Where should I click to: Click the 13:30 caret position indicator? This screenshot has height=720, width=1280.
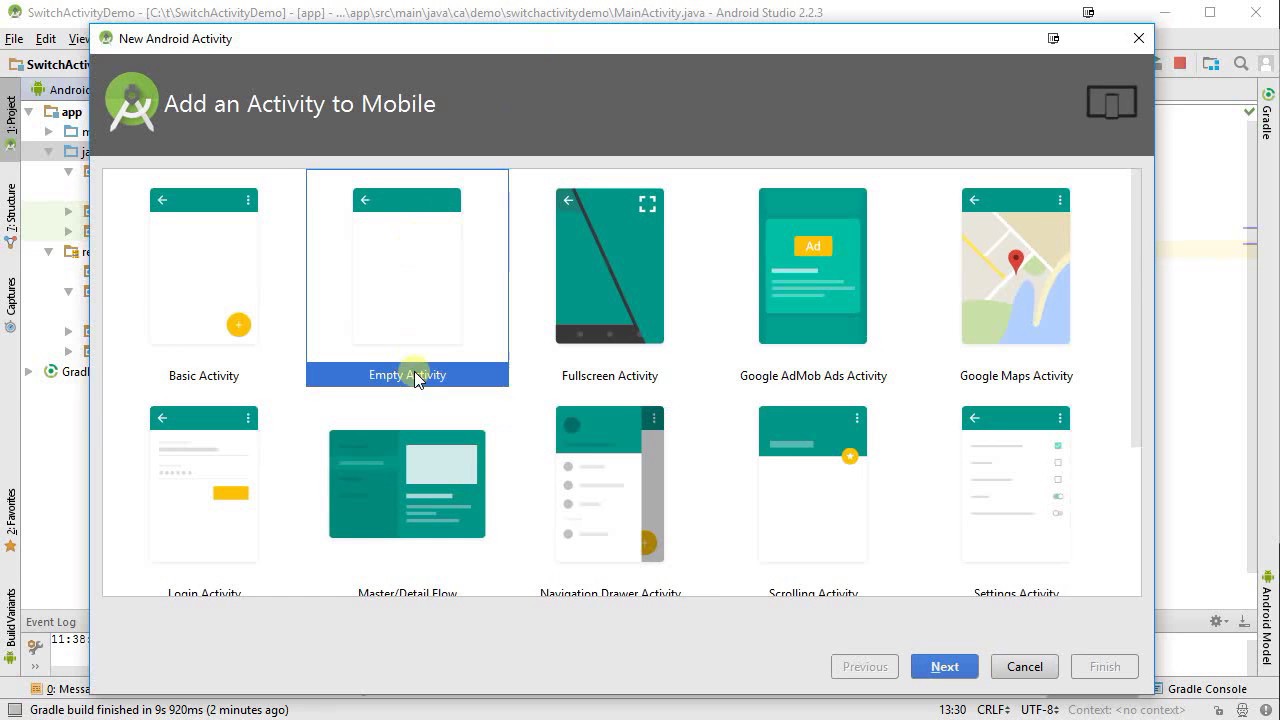[952, 710]
